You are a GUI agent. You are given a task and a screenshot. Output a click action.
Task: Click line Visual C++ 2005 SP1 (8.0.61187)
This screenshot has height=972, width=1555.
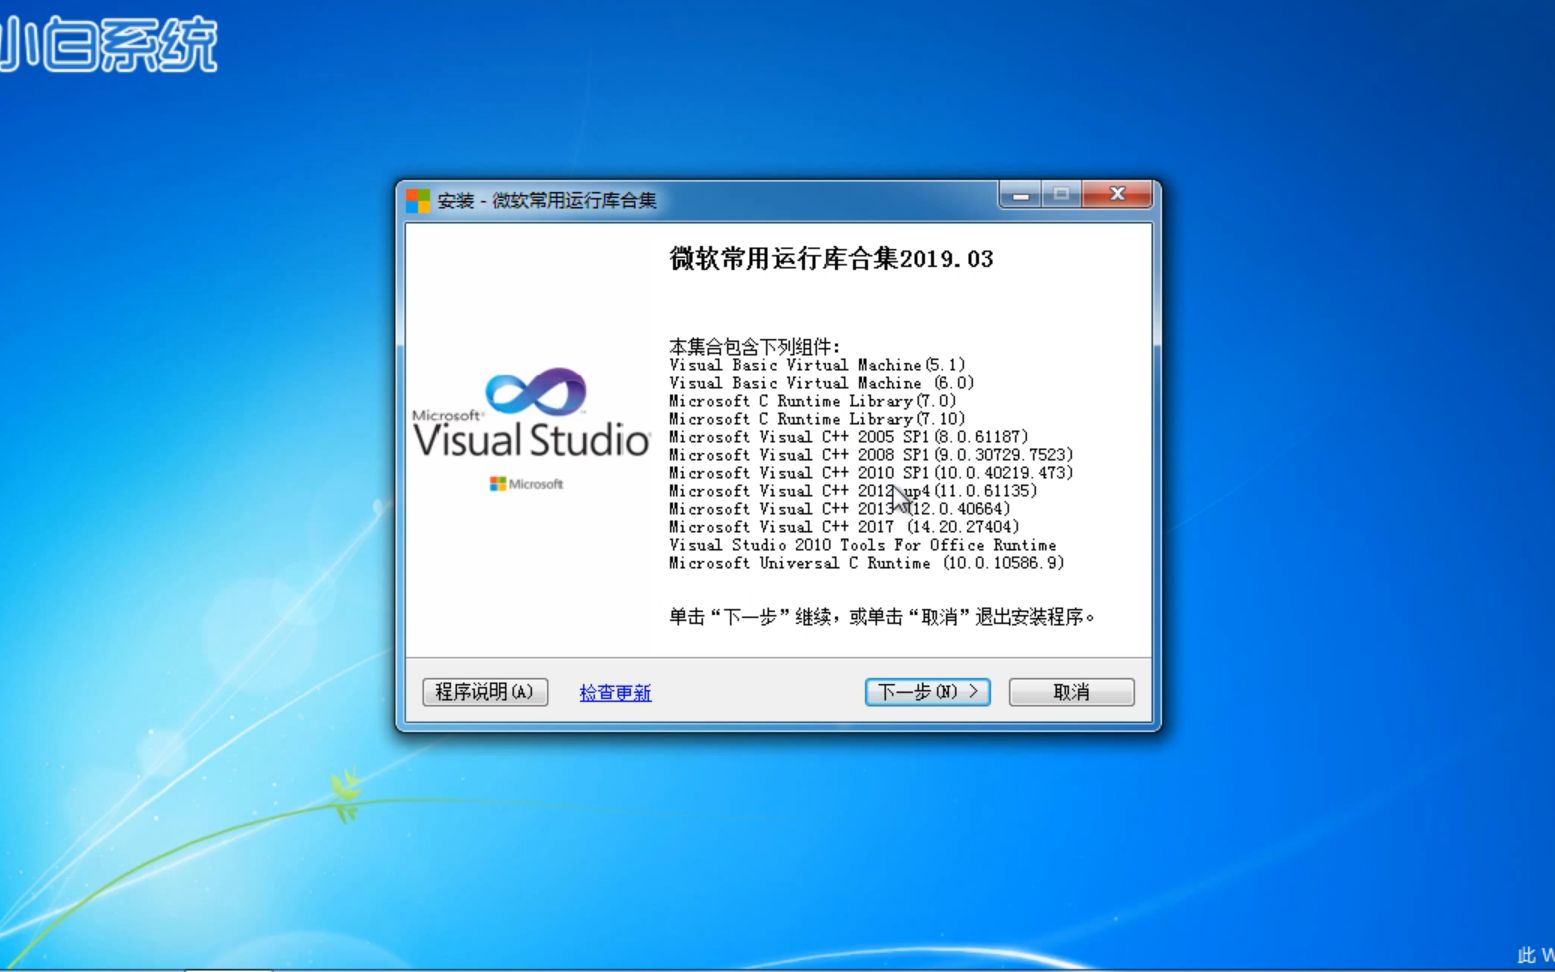[x=848, y=437]
